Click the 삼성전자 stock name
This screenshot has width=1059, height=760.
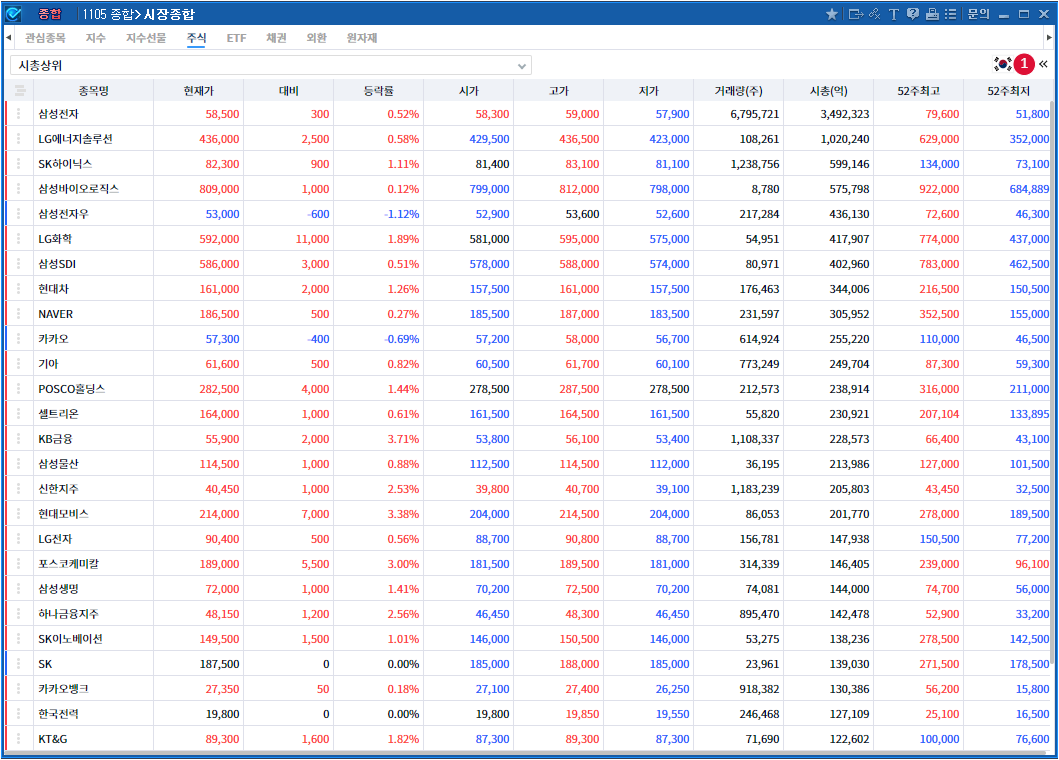point(58,114)
